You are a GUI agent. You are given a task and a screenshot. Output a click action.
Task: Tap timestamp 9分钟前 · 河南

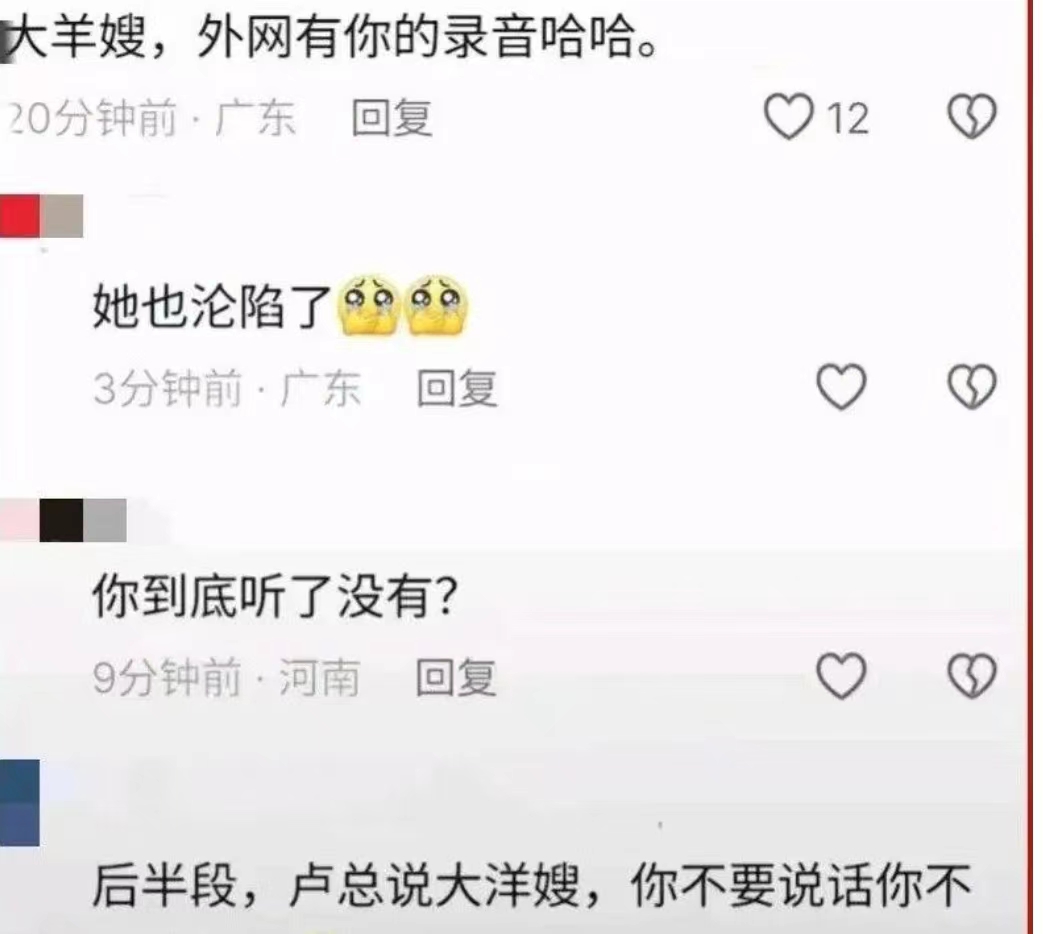(x=226, y=677)
